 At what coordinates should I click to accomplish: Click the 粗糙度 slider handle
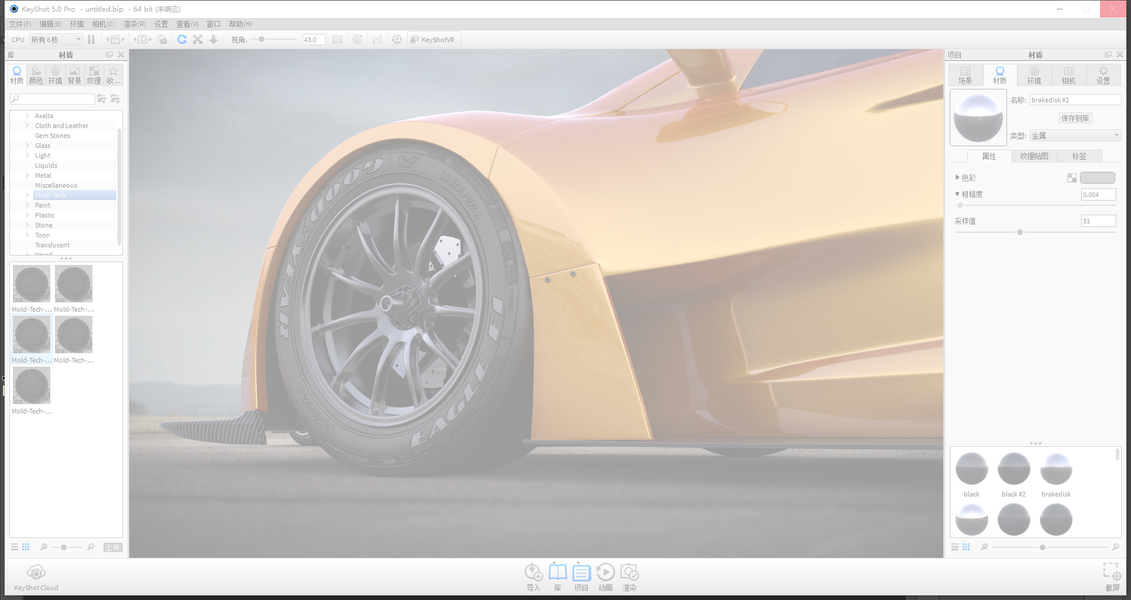pos(960,206)
